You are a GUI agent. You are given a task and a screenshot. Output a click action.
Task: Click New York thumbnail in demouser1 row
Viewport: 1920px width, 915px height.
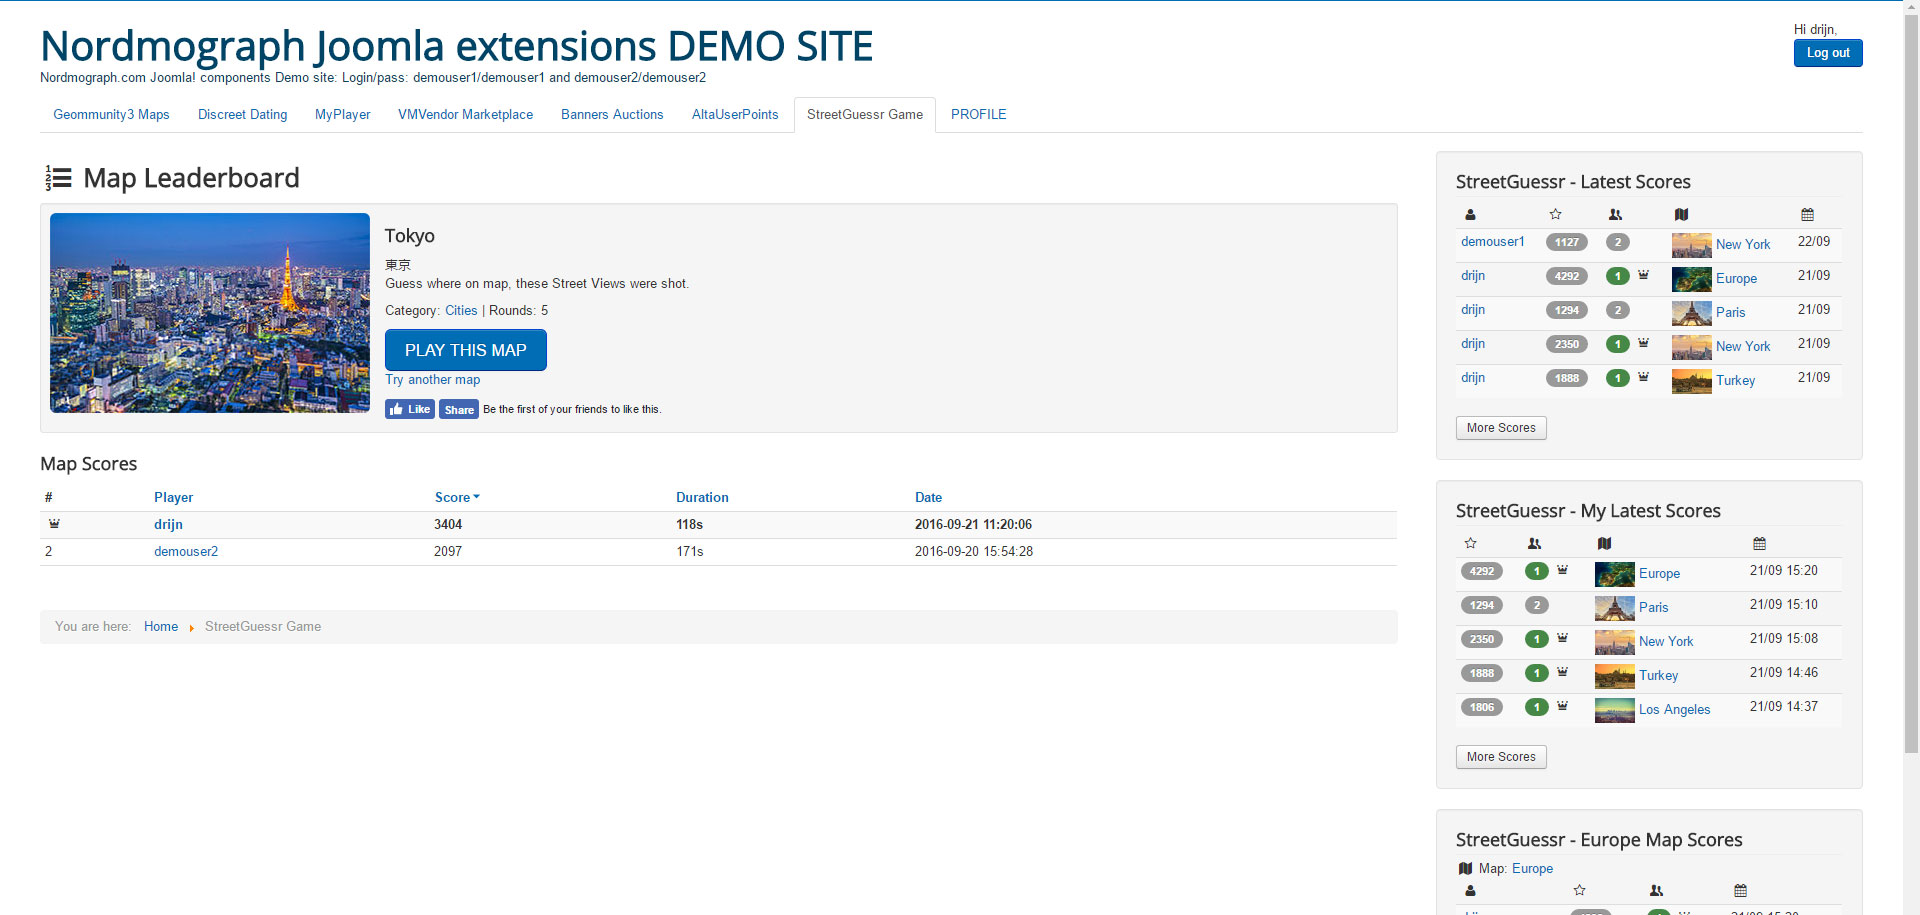tap(1691, 245)
